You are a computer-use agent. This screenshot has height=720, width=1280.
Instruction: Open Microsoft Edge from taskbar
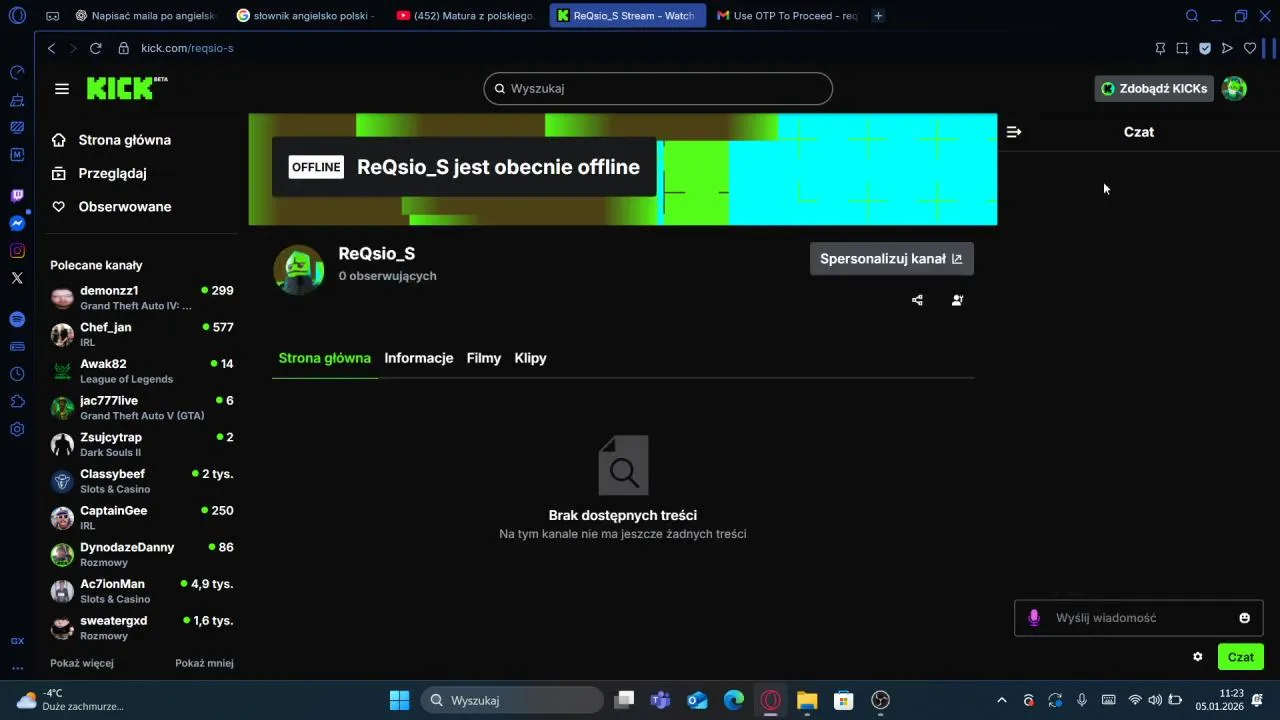point(734,700)
